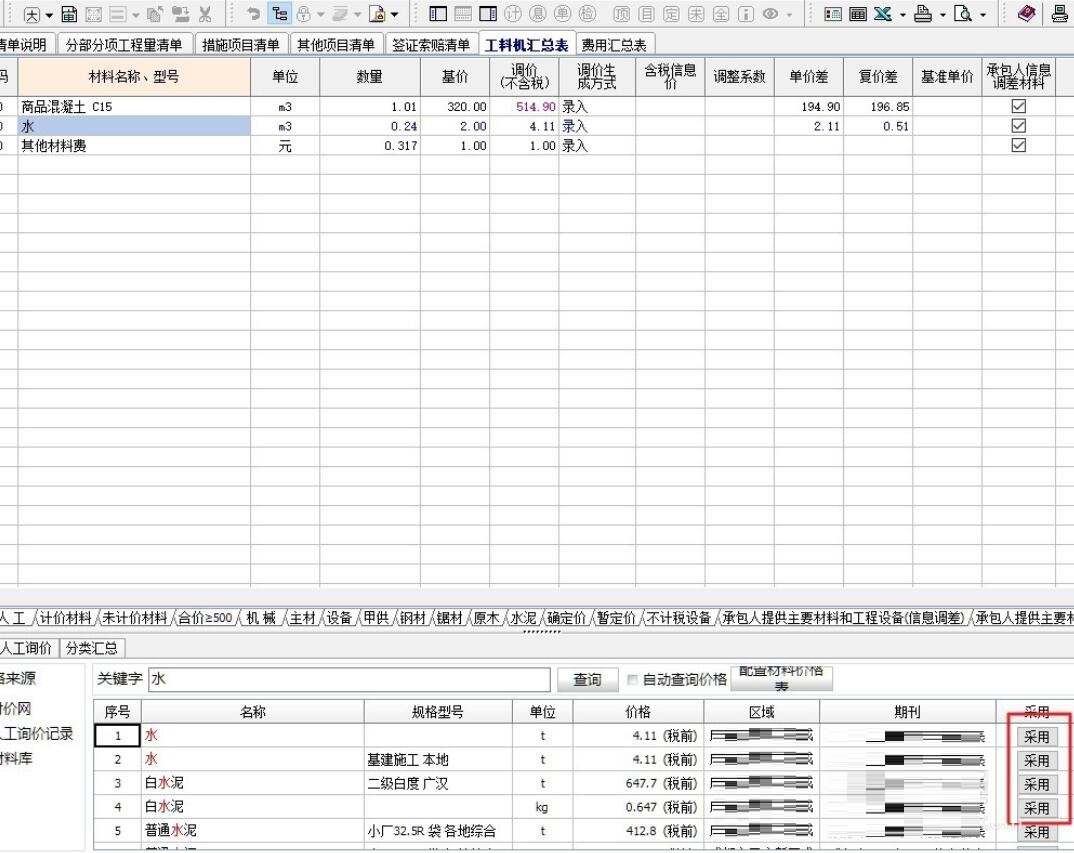Toggle the eye visibility icon in toolbar

pos(771,14)
